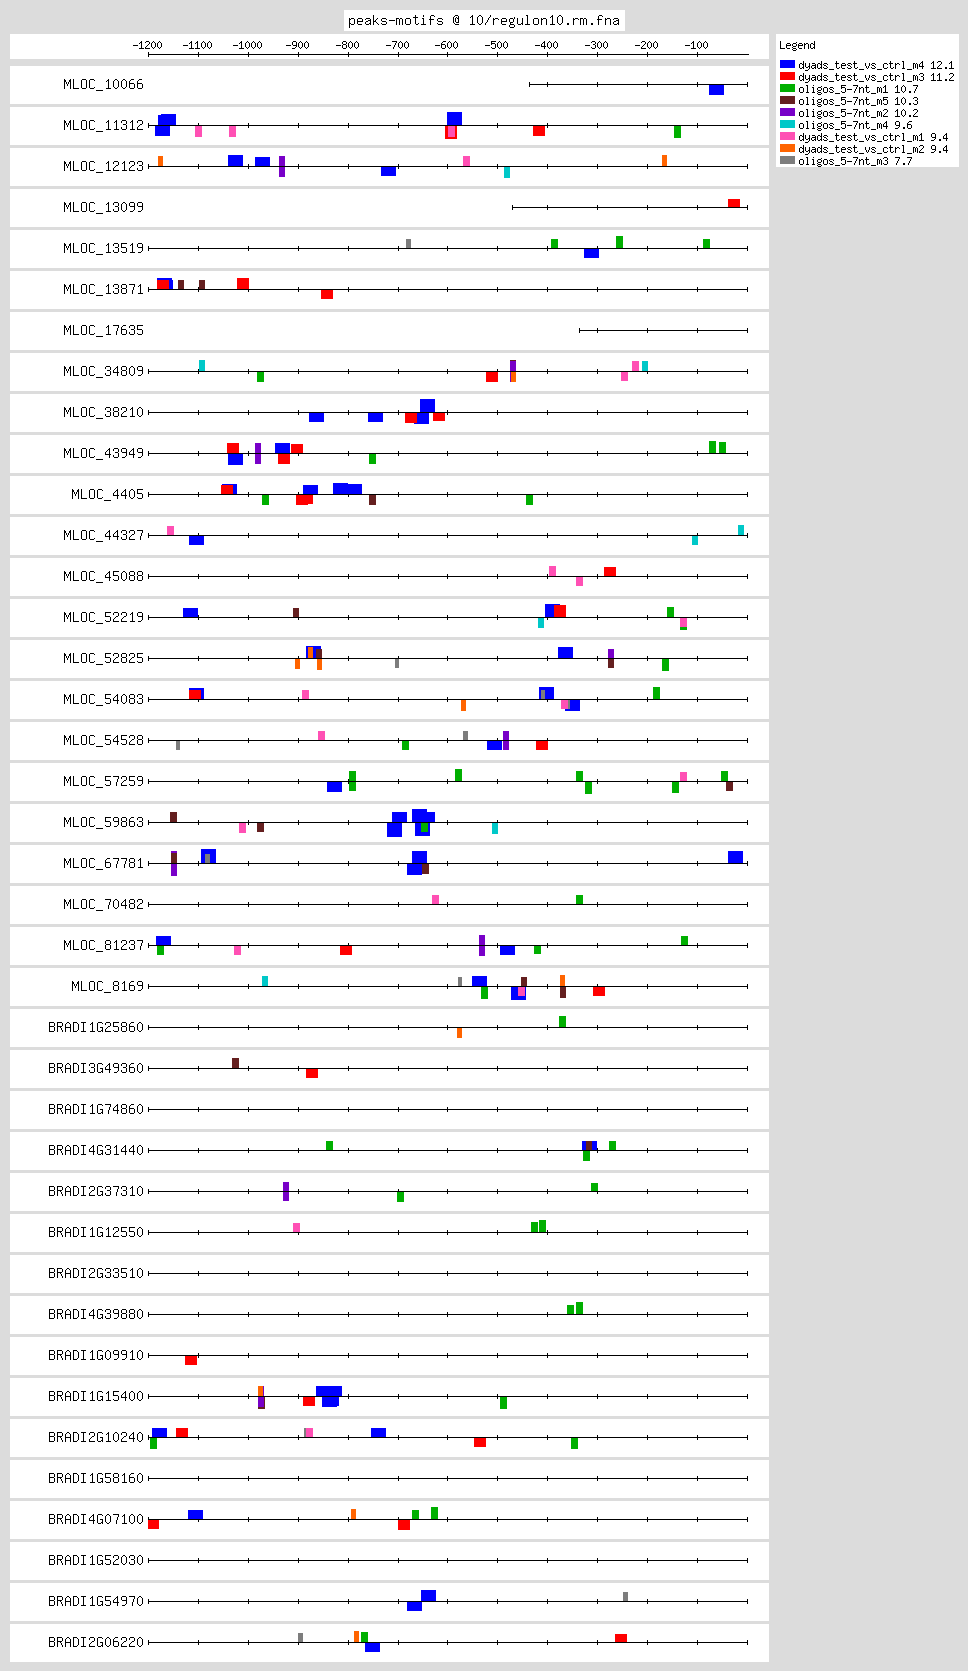Click the Legend heading

tap(797, 45)
